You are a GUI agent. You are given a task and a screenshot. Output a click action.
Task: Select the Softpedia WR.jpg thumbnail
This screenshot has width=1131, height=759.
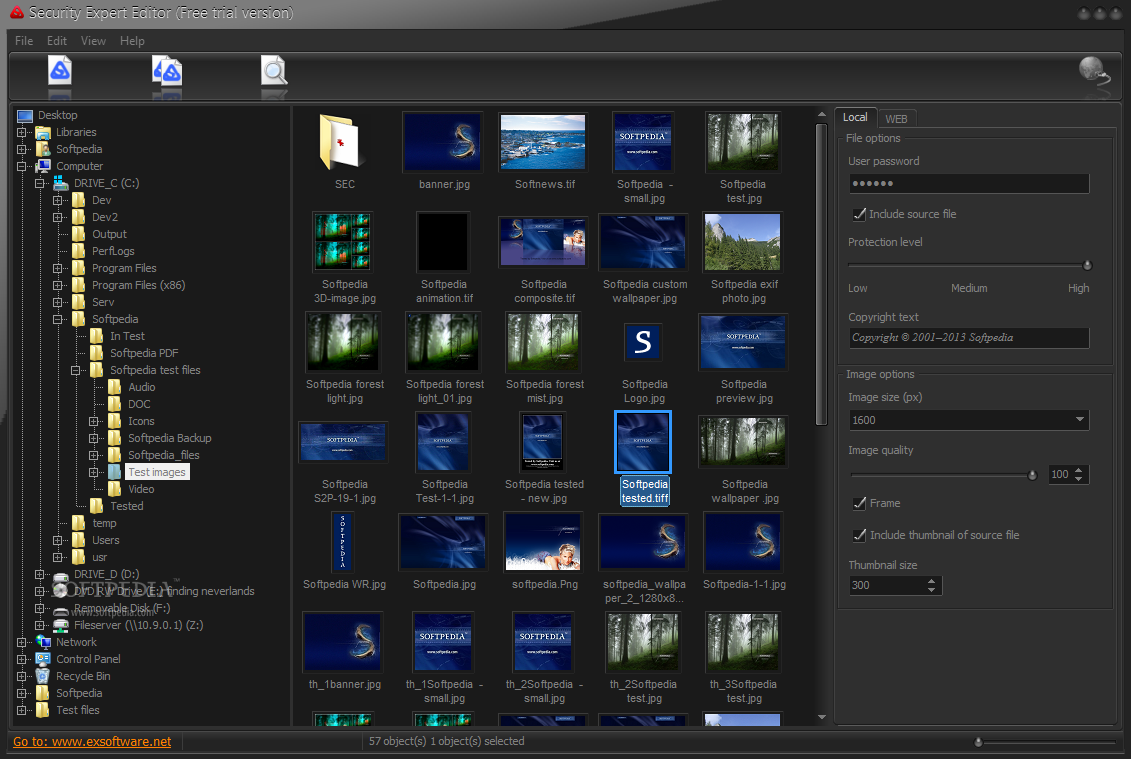click(343, 541)
